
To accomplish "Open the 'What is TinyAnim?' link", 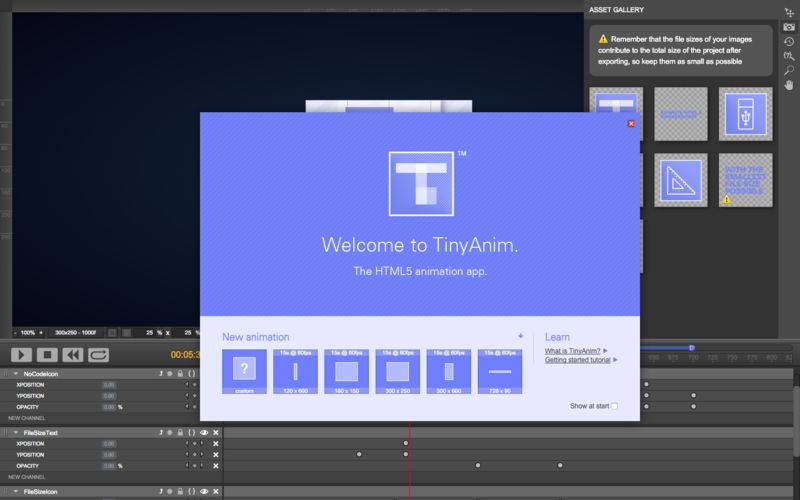I will point(572,351).
